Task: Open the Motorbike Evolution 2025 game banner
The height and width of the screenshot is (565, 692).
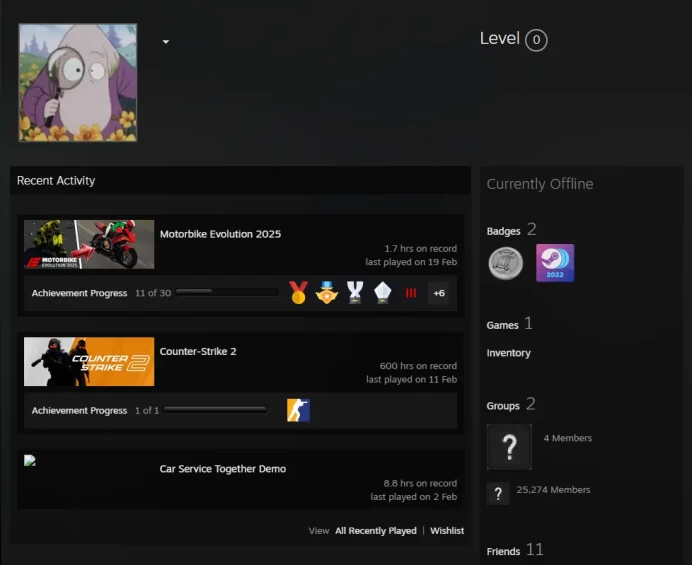Action: tap(89, 244)
